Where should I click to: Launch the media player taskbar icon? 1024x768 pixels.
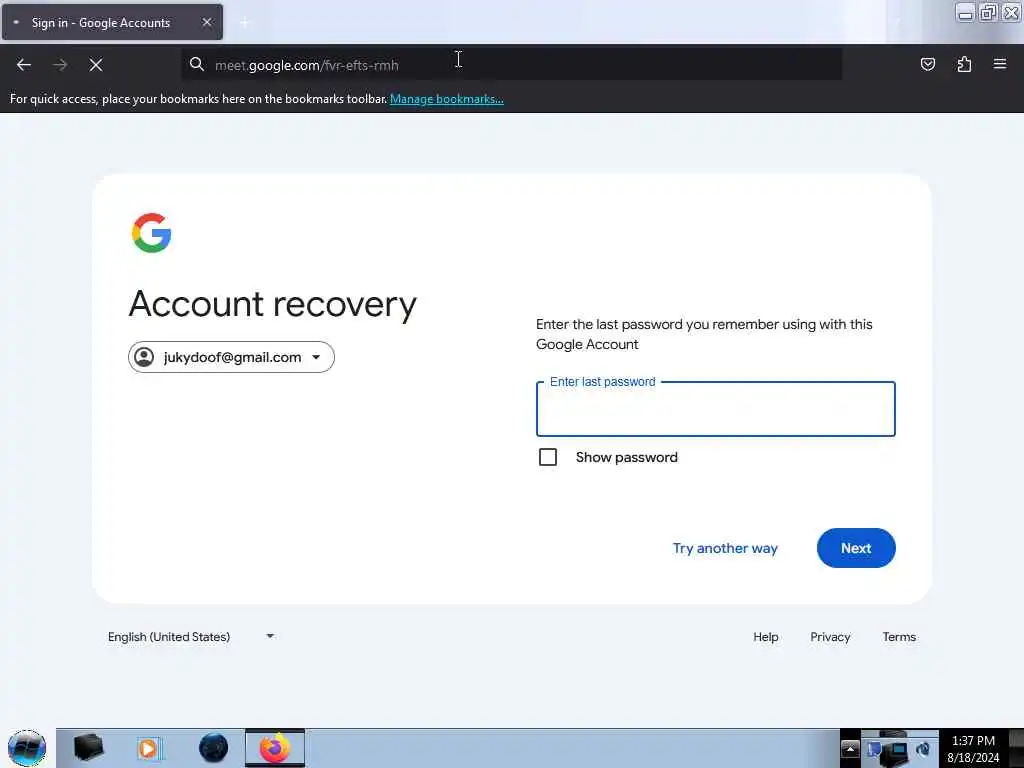coord(148,748)
